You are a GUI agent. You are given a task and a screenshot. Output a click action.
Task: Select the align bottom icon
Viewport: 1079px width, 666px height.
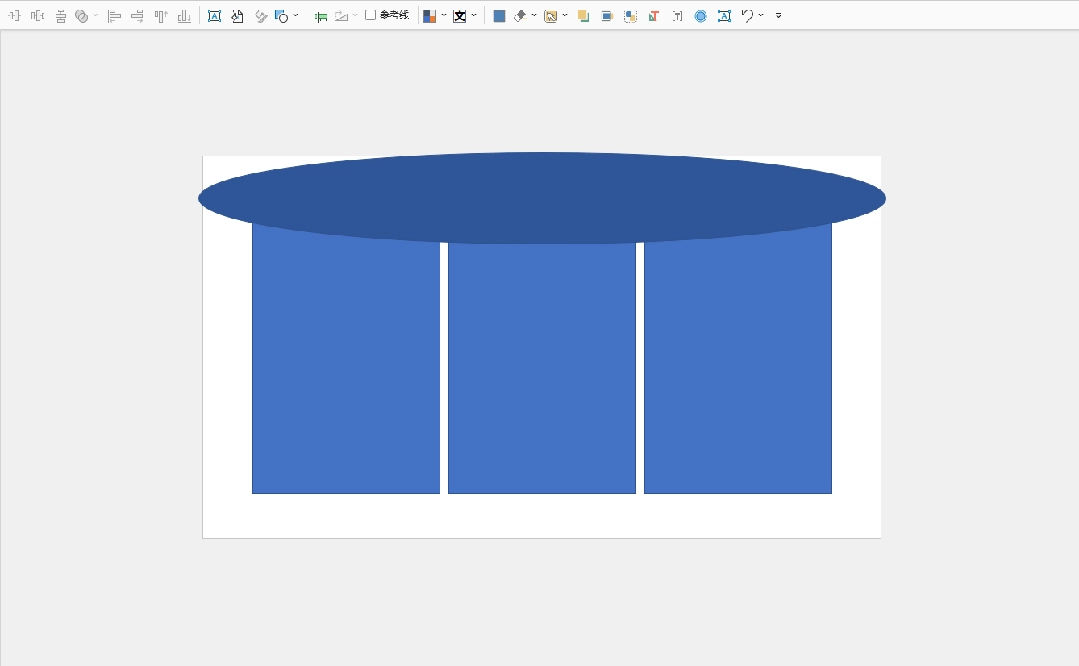coord(184,16)
